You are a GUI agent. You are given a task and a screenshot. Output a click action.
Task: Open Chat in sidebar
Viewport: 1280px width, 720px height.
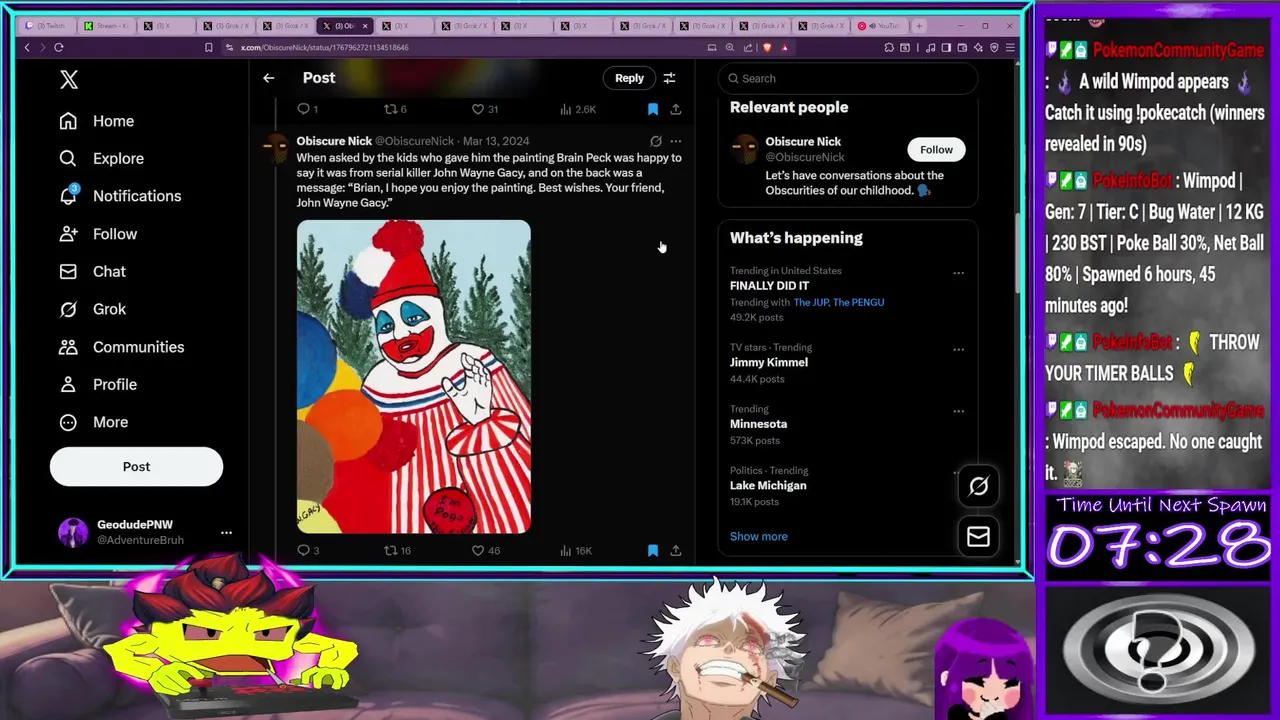tap(93, 271)
